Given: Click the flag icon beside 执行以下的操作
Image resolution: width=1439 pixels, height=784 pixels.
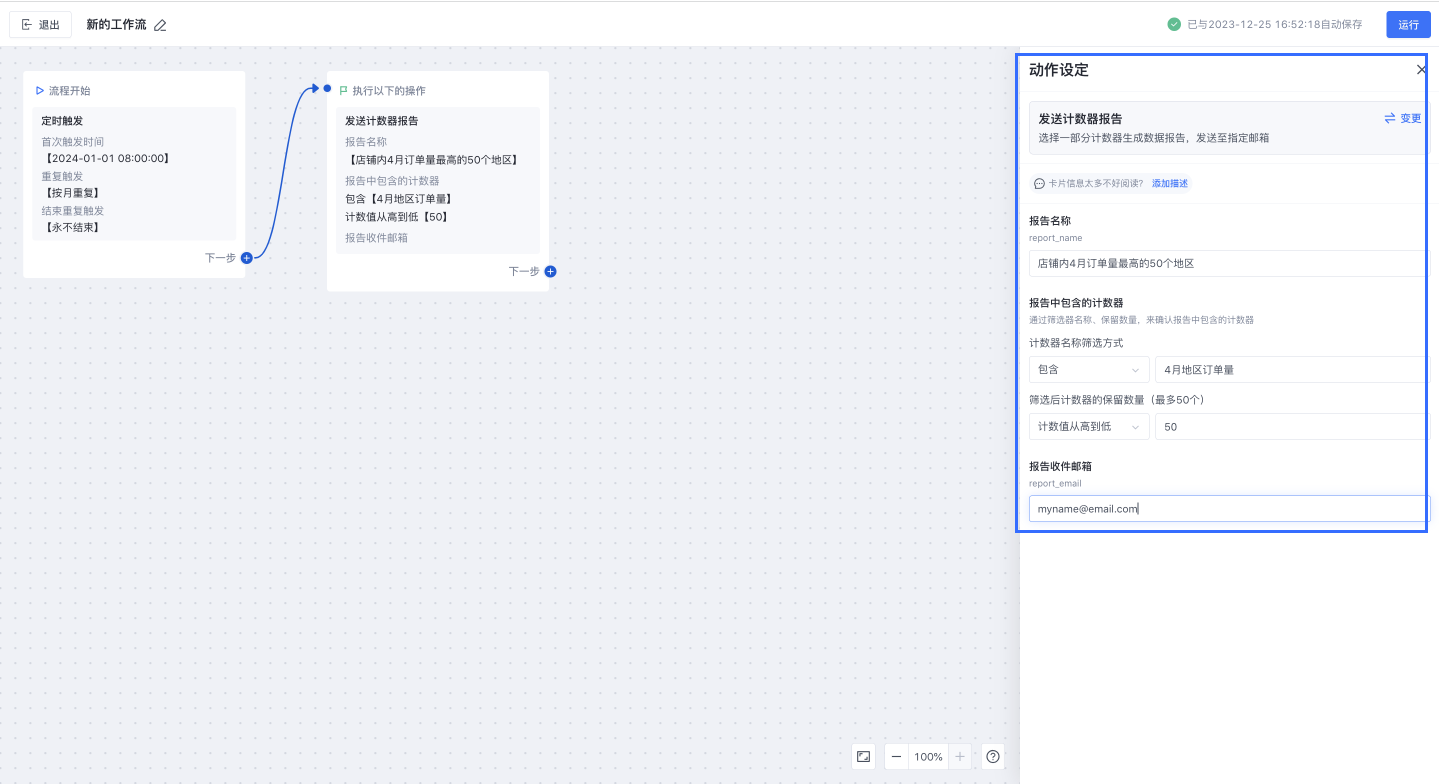Looking at the screenshot, I should tap(344, 91).
